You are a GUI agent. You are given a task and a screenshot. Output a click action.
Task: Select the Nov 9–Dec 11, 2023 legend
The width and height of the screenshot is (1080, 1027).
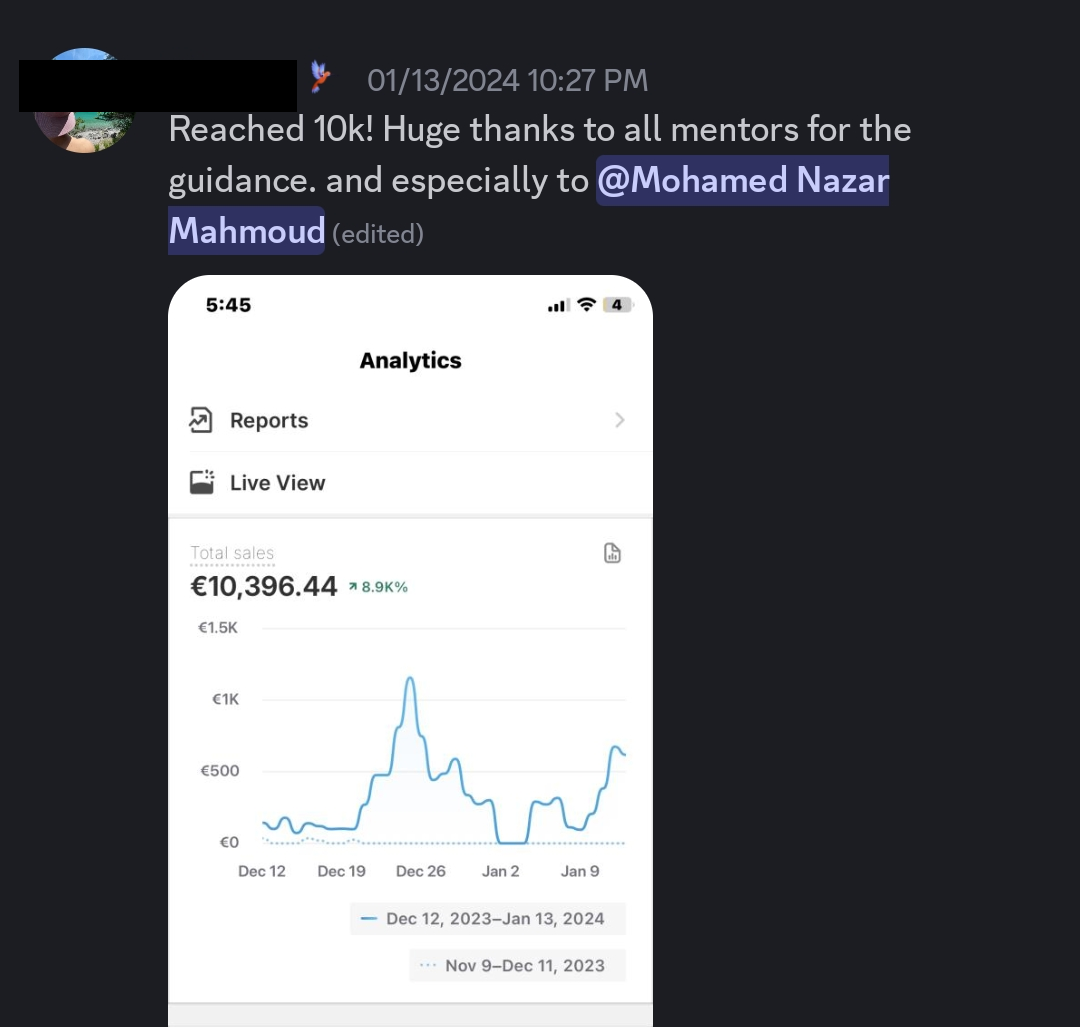(x=518, y=966)
